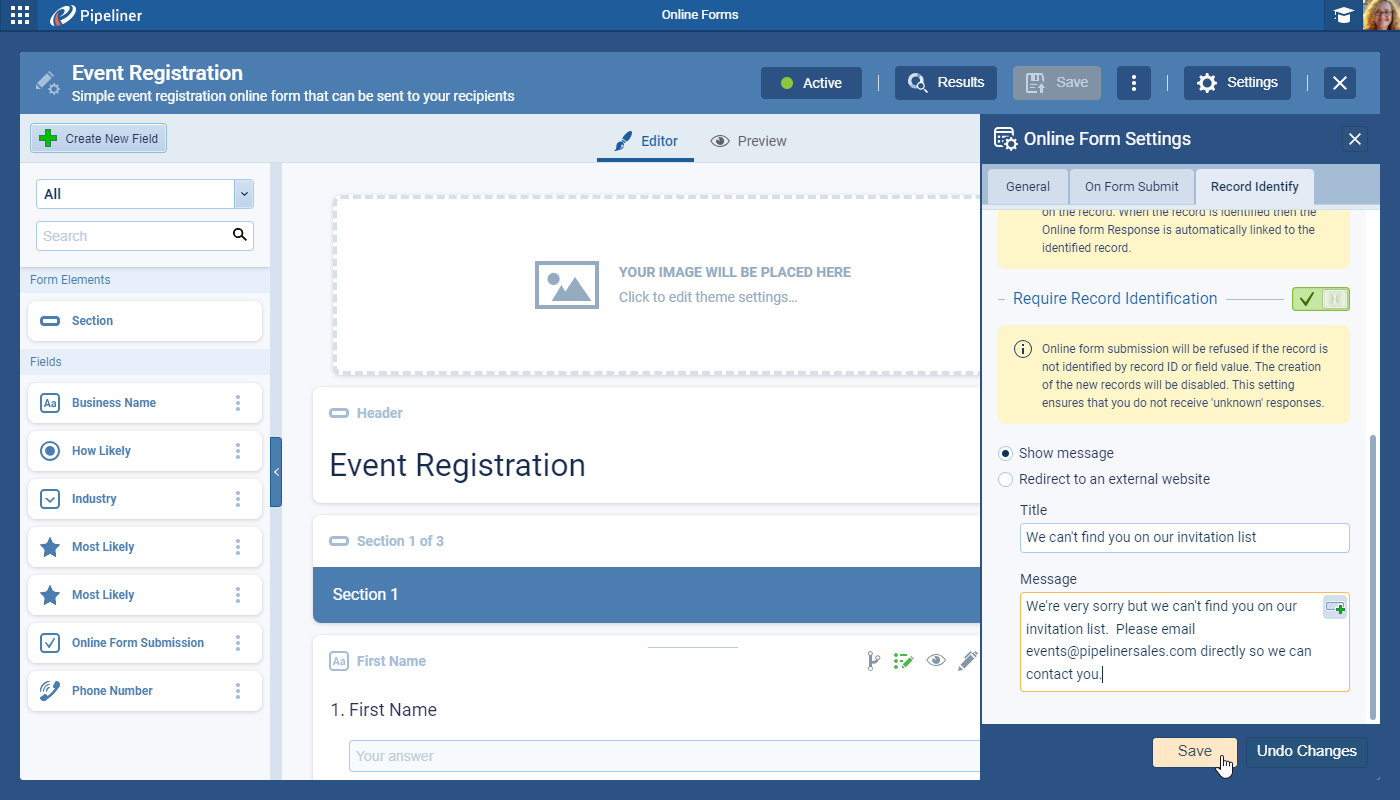1400x800 pixels.
Task: Select the Show message radio button
Action: [1006, 453]
